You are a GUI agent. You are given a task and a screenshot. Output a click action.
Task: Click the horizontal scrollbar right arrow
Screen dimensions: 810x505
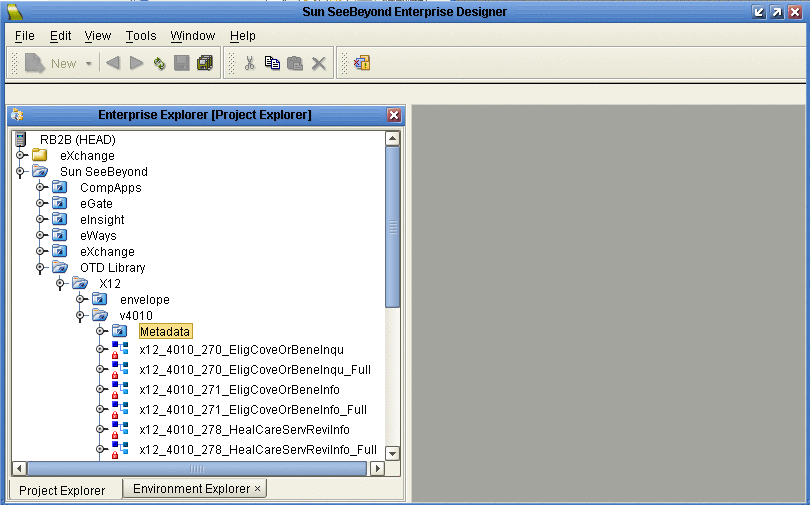(378, 468)
